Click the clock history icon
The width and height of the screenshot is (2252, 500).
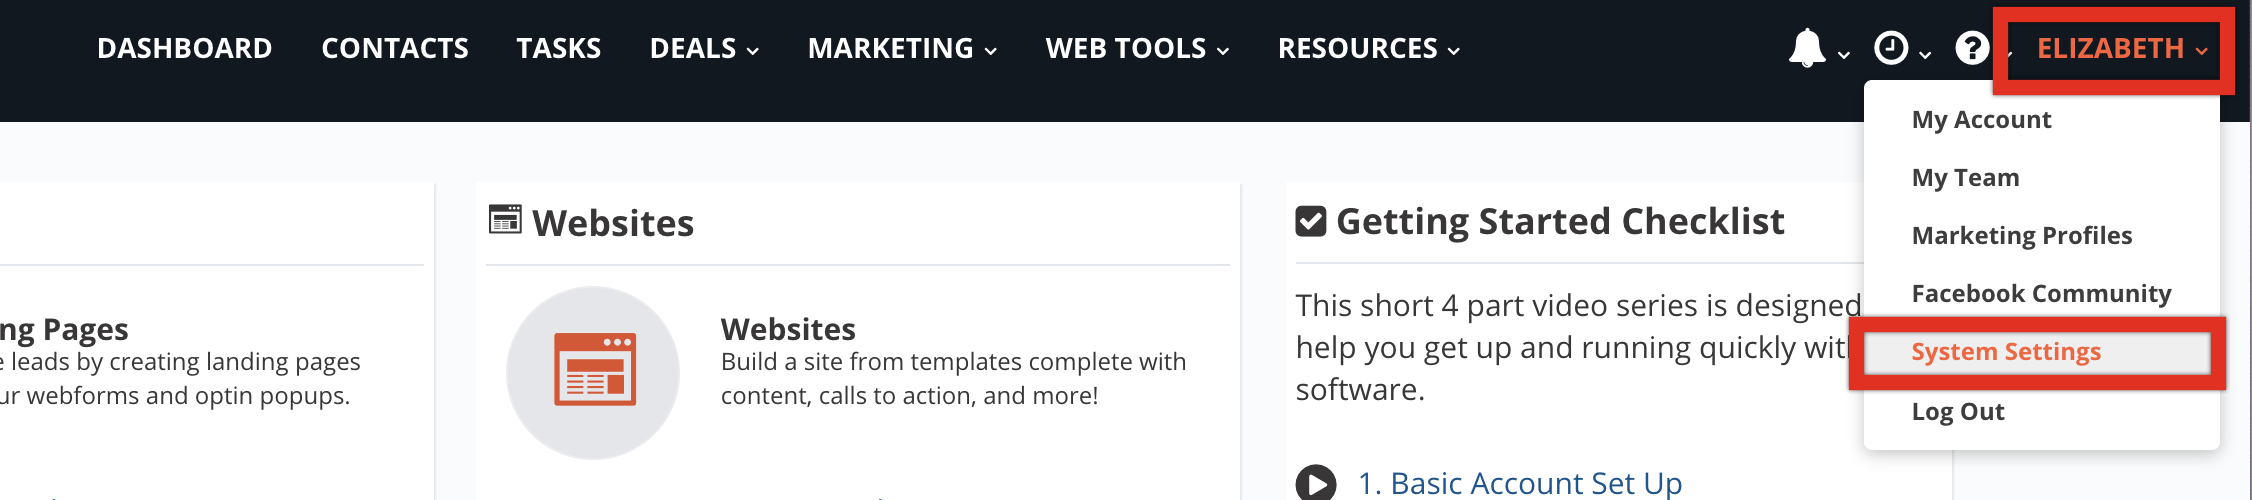point(1891,48)
